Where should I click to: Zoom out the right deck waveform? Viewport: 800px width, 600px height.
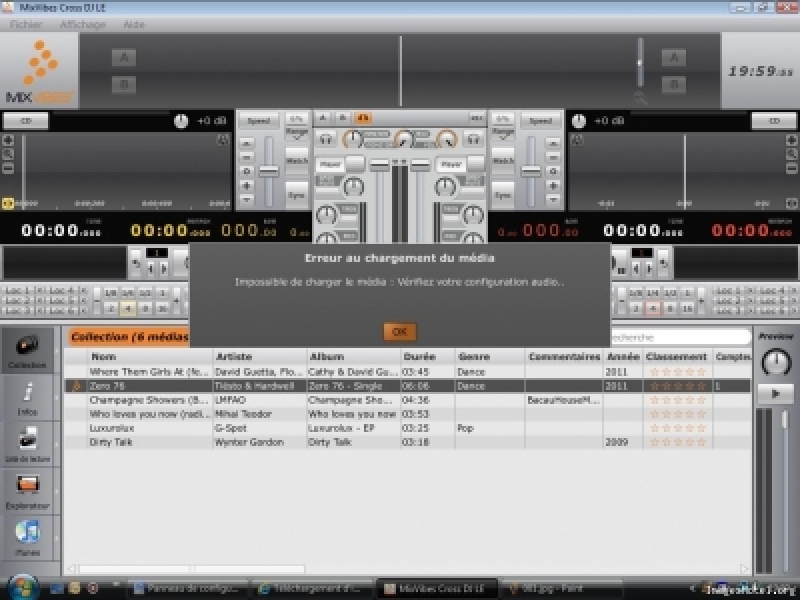click(x=792, y=167)
